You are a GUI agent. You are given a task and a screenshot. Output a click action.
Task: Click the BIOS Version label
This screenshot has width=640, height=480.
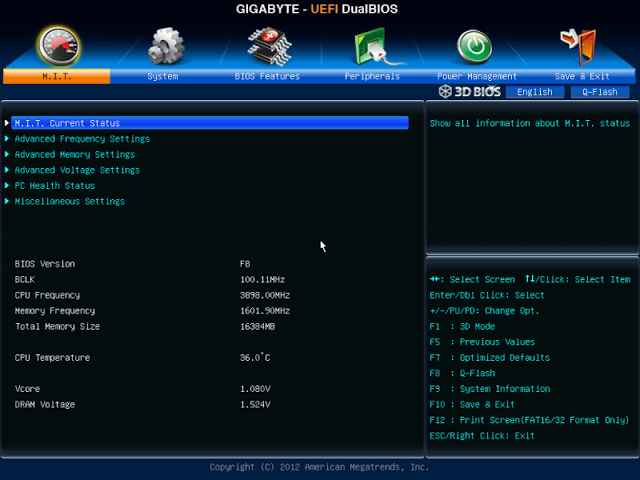point(45,264)
